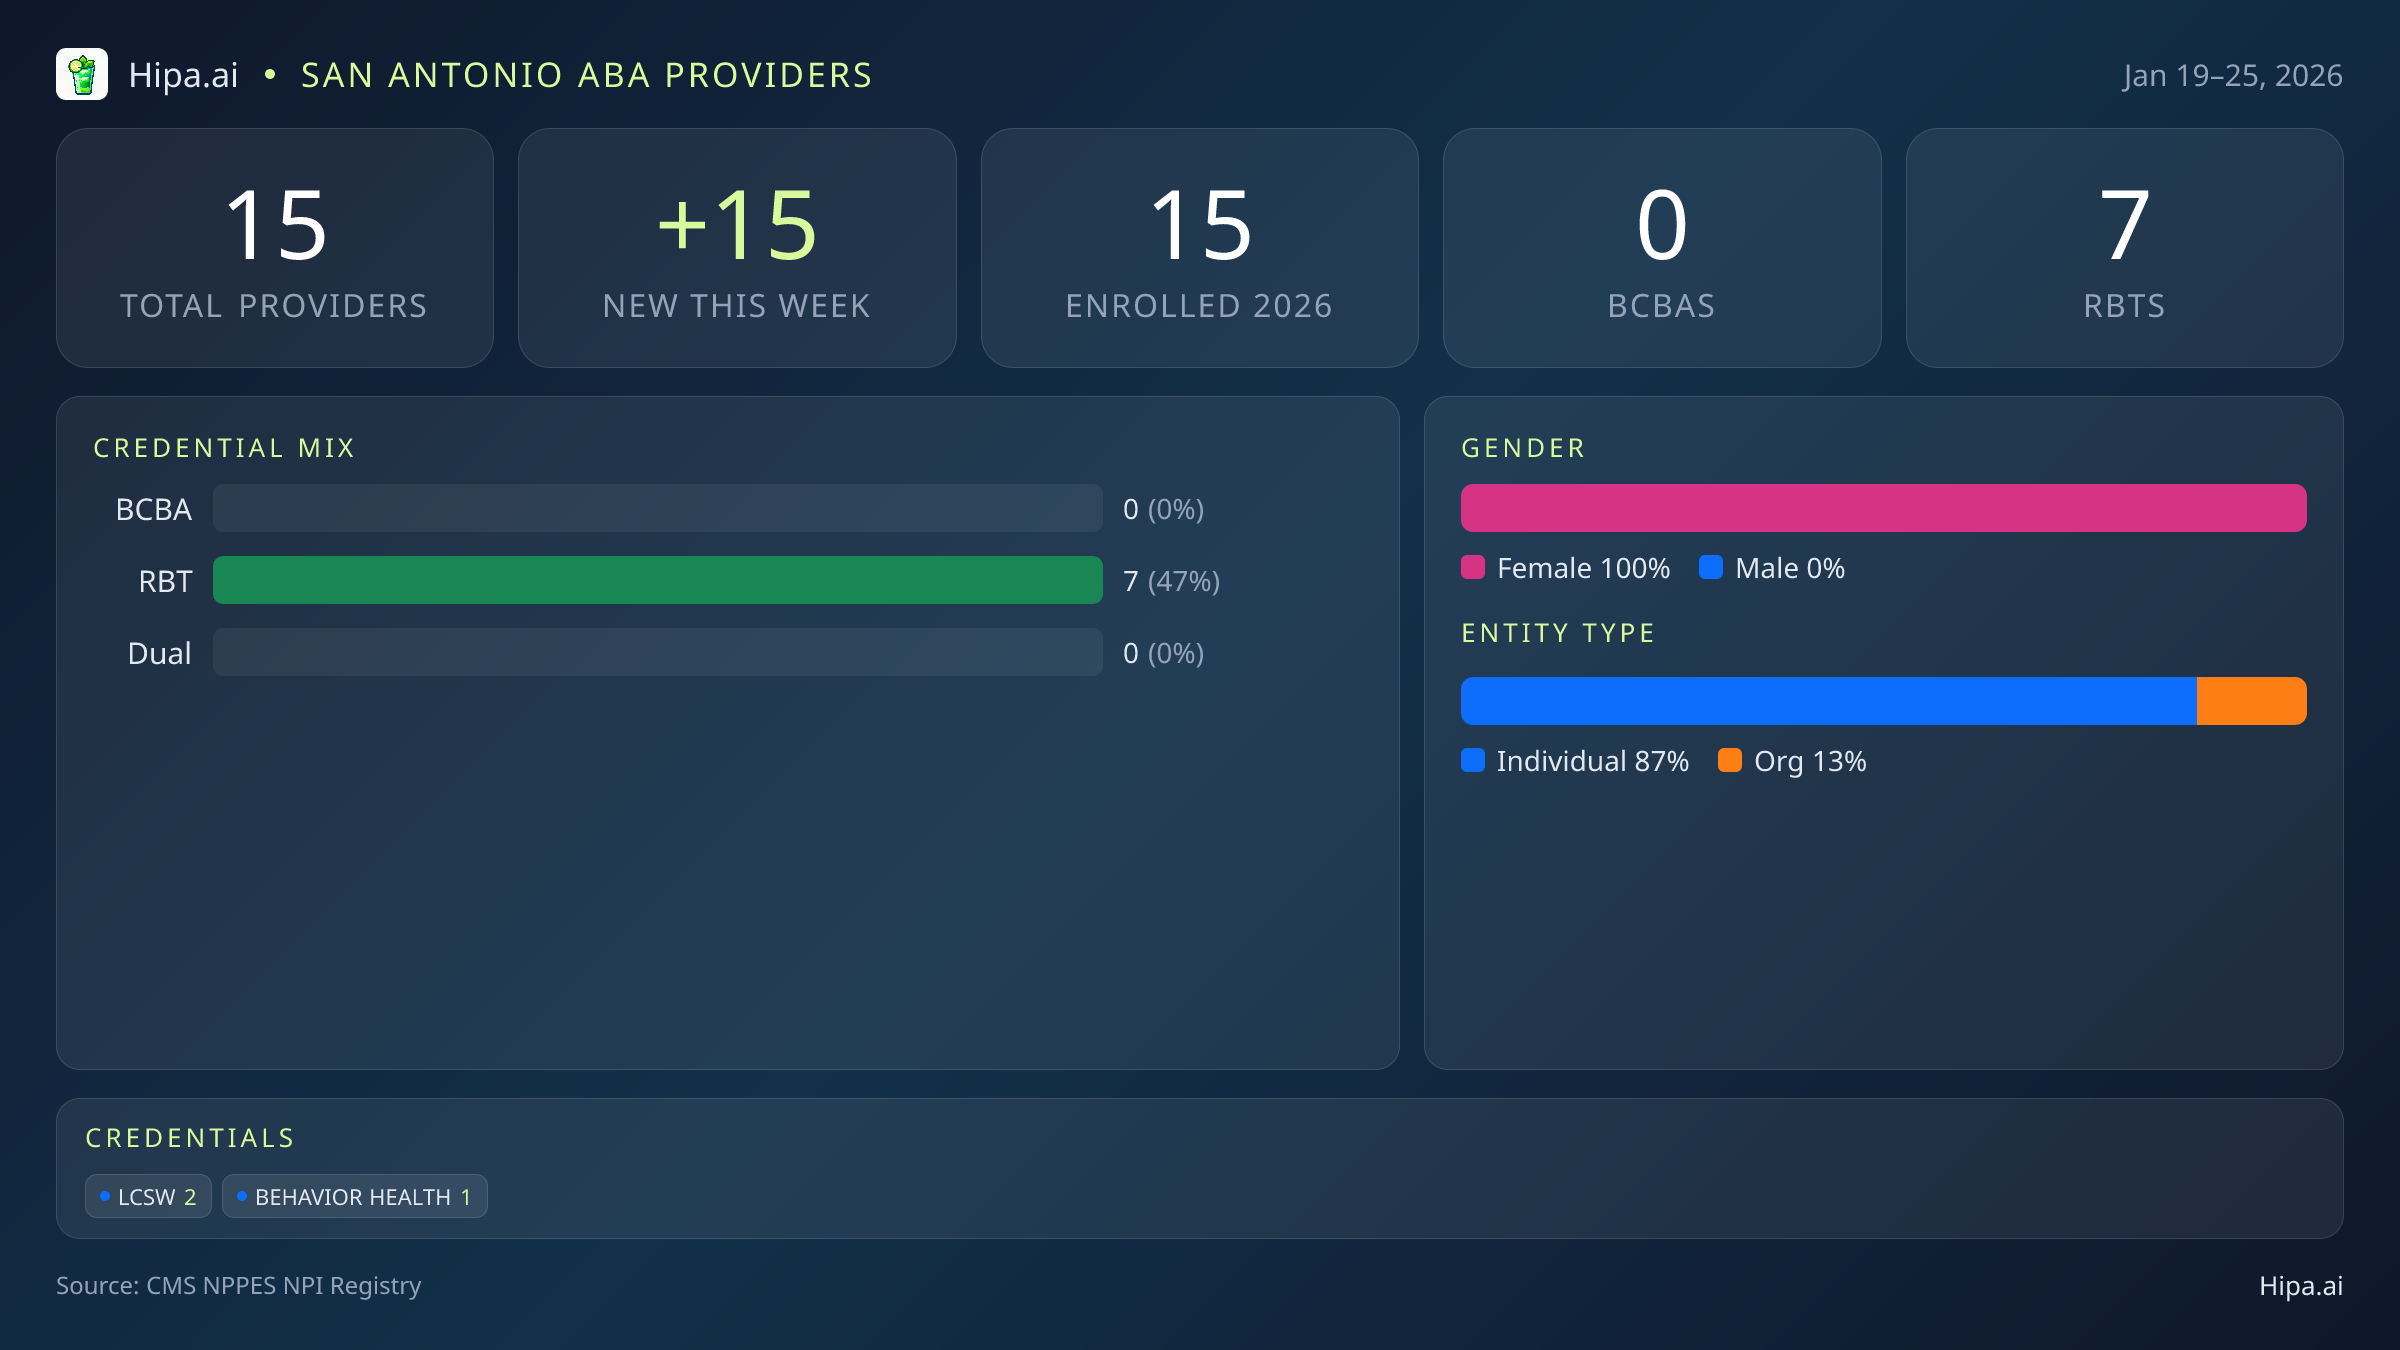
Task: Expand the Credential Mix panel
Action: click(x=225, y=447)
